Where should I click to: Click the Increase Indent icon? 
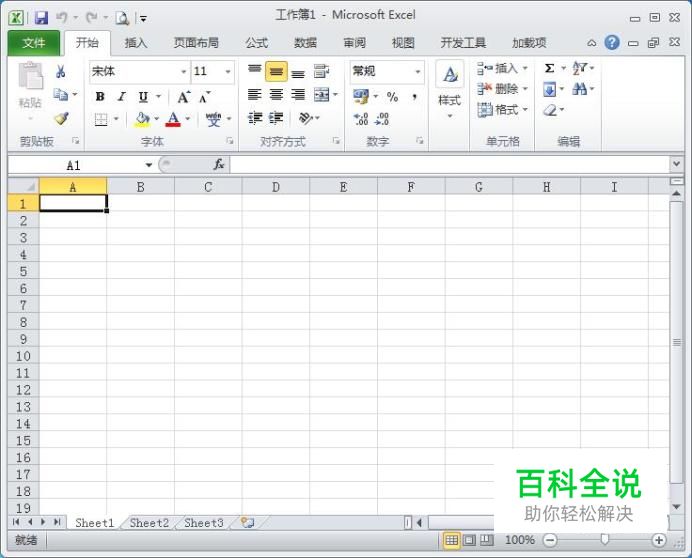tap(276, 118)
